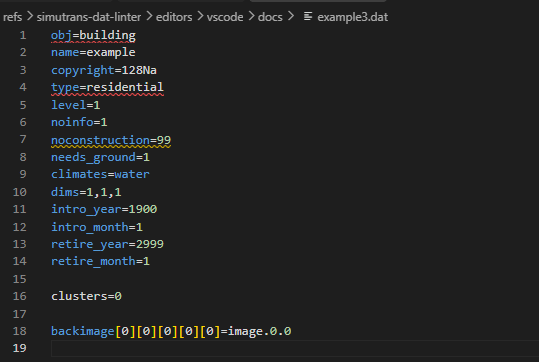539x362 pixels.
Task: Click the 'clusters=0' line
Action: tap(86, 296)
